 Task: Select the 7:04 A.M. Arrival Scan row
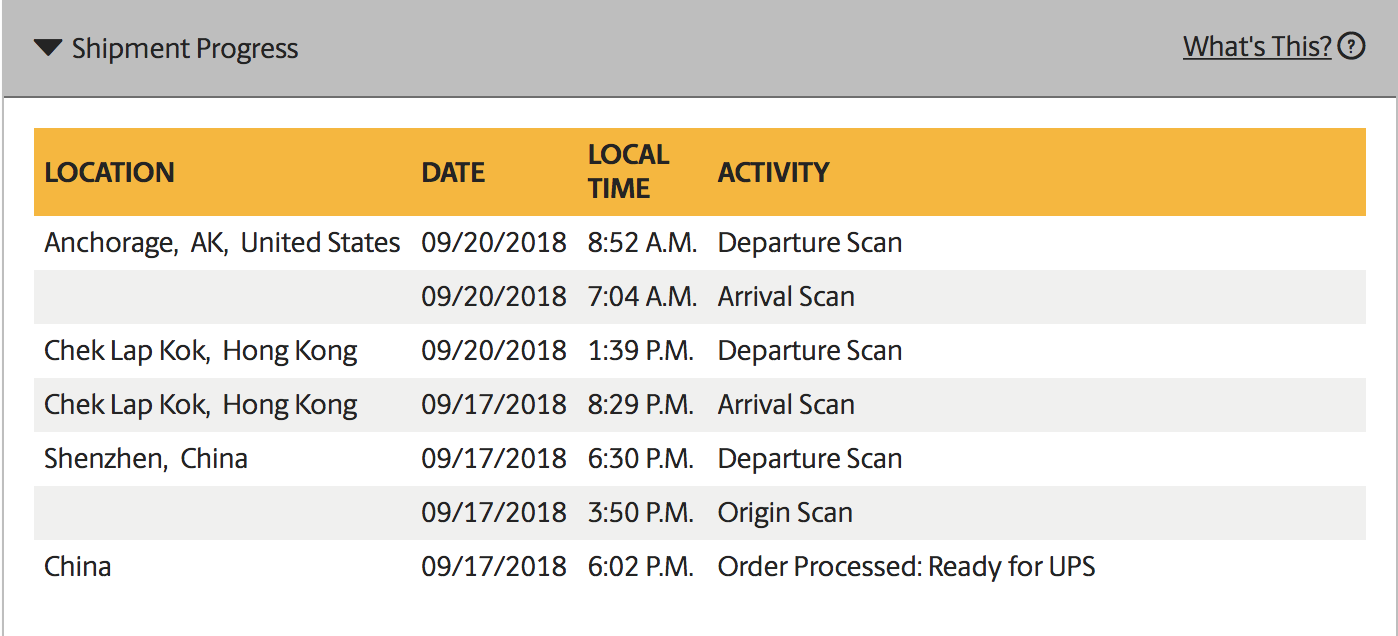[700, 297]
